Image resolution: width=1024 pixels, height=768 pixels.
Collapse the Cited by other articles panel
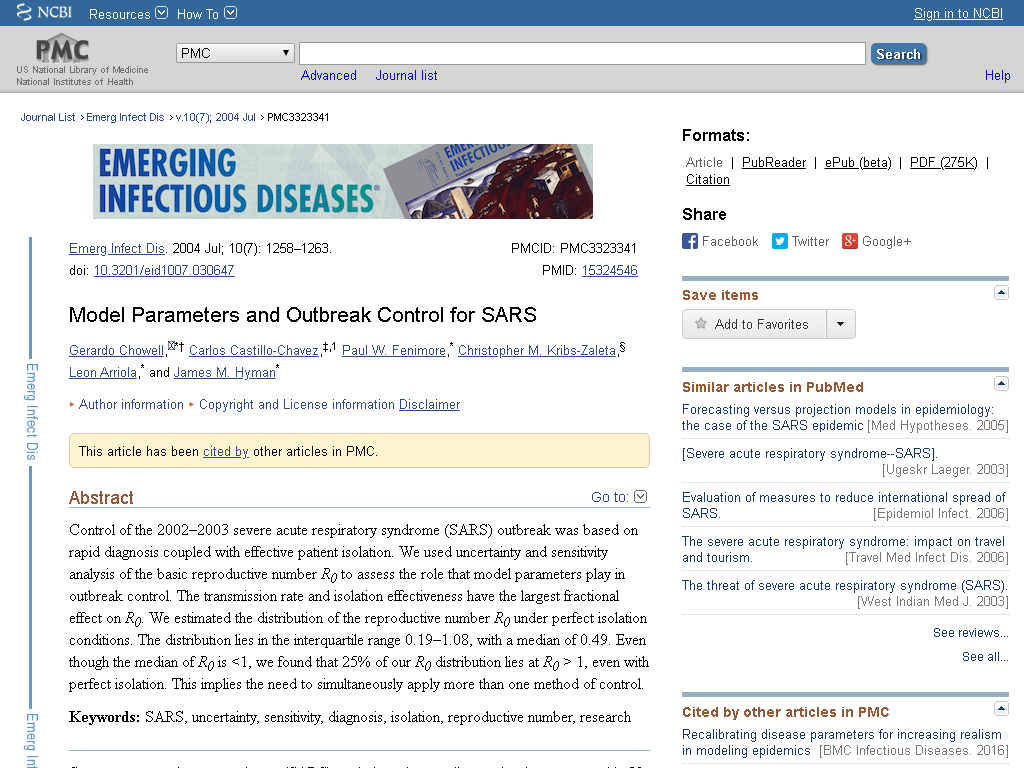1001,708
